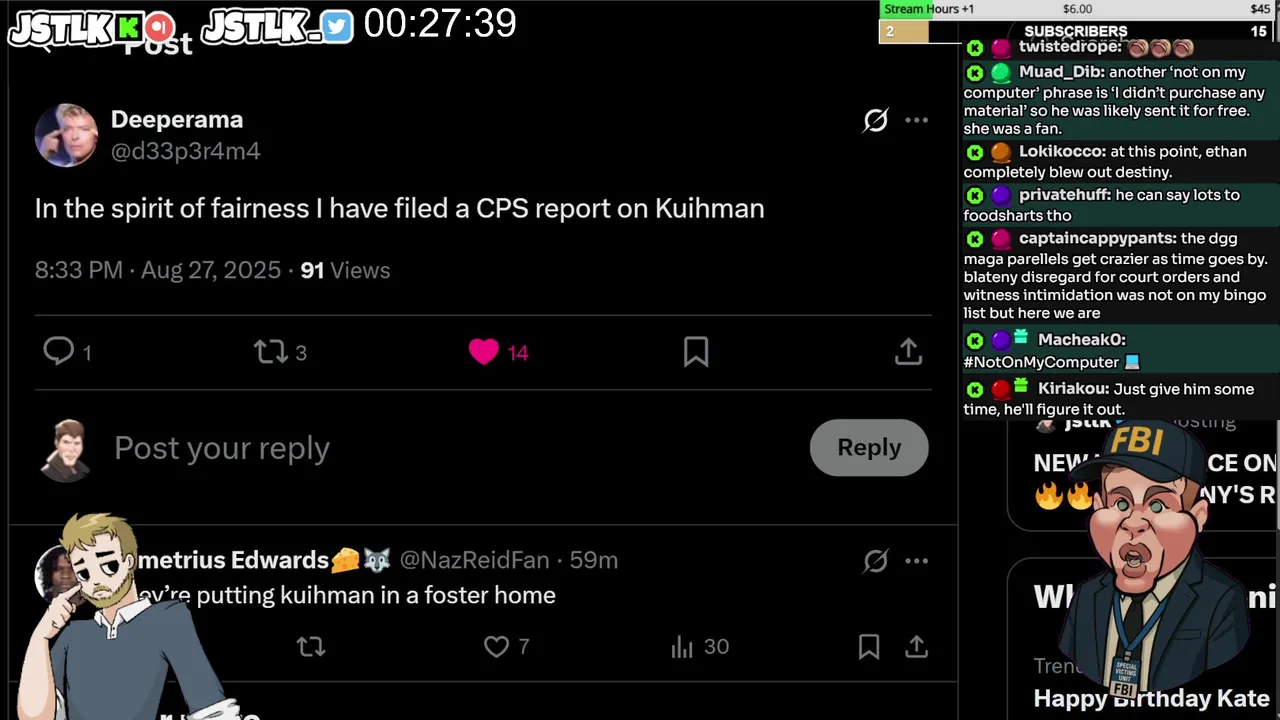Repost NazReidFan's foster home reply
This screenshot has height=720, width=1280.
311,647
